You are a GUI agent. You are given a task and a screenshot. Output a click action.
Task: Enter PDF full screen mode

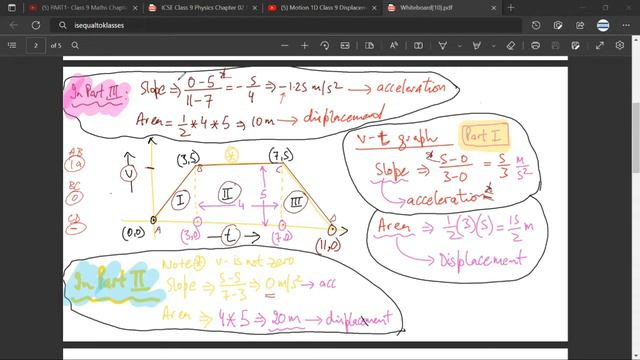pyautogui.click(x=600, y=45)
